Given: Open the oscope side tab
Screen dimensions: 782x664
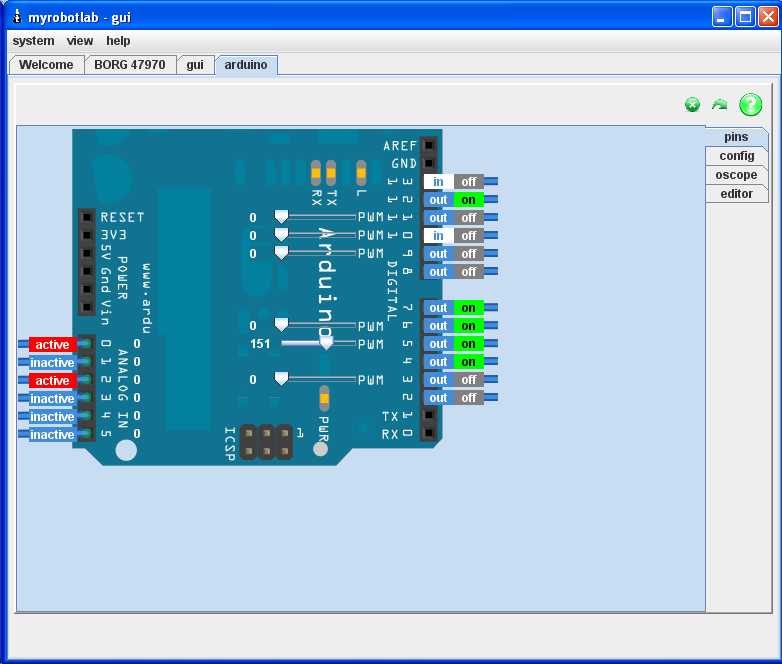Looking at the screenshot, I should point(737,175).
